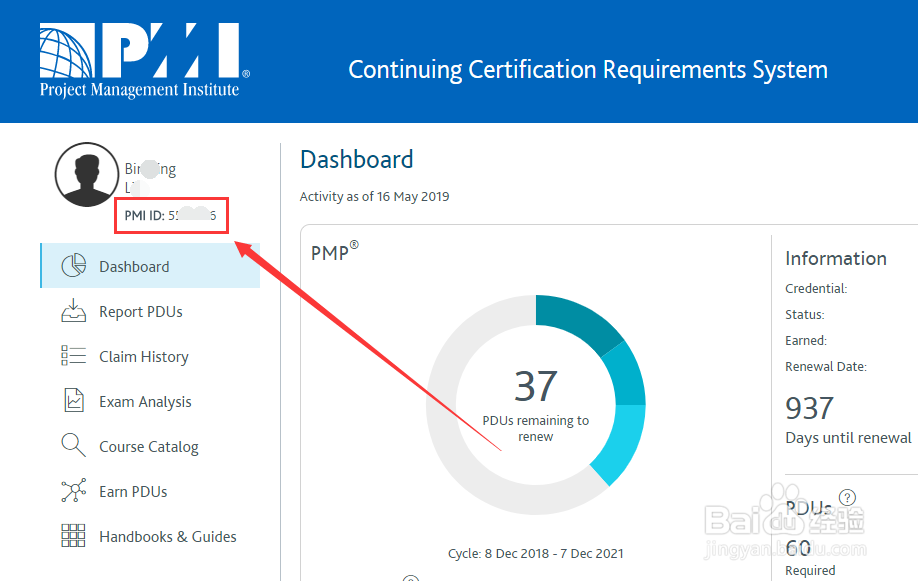Click the PMI ID text
The image size is (918, 581).
(170, 216)
